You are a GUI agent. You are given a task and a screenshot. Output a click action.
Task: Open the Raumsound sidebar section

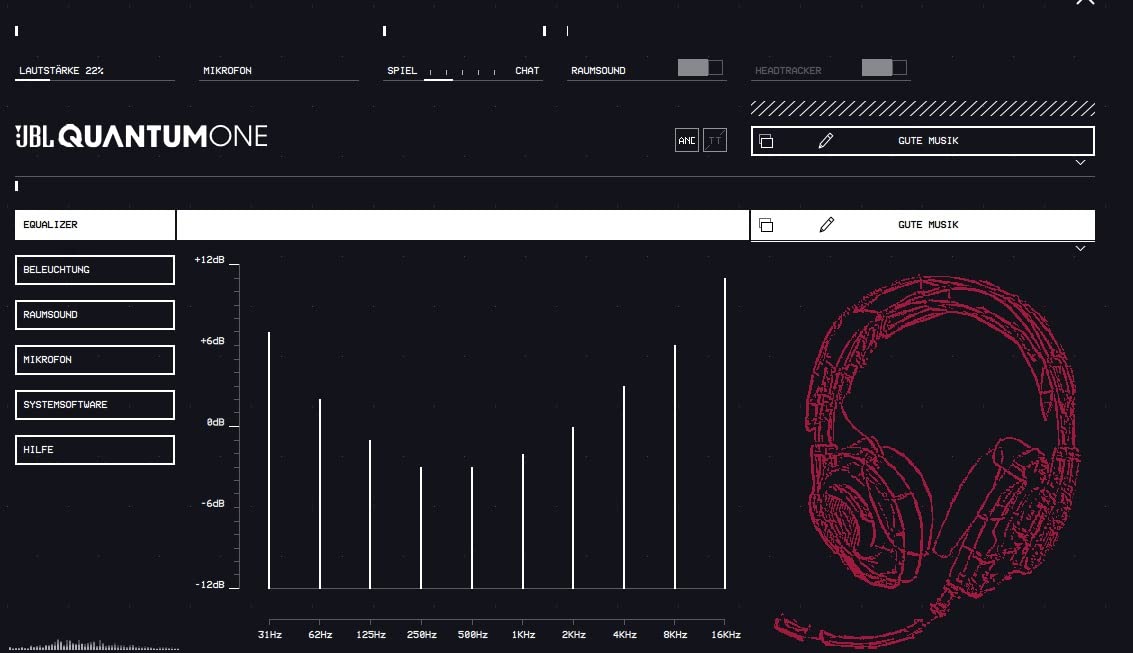95,314
